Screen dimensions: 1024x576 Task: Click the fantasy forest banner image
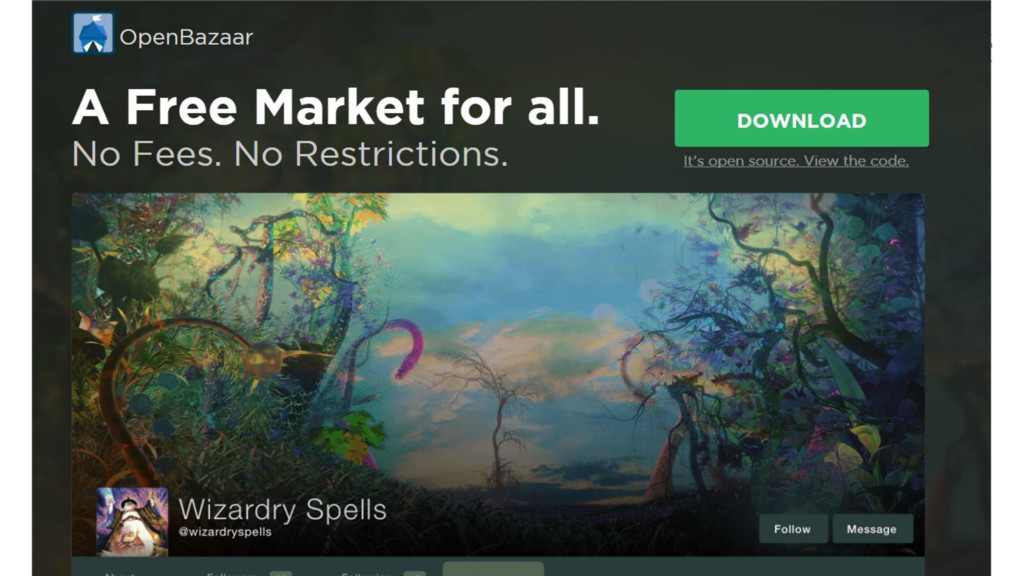pyautogui.click(x=498, y=340)
